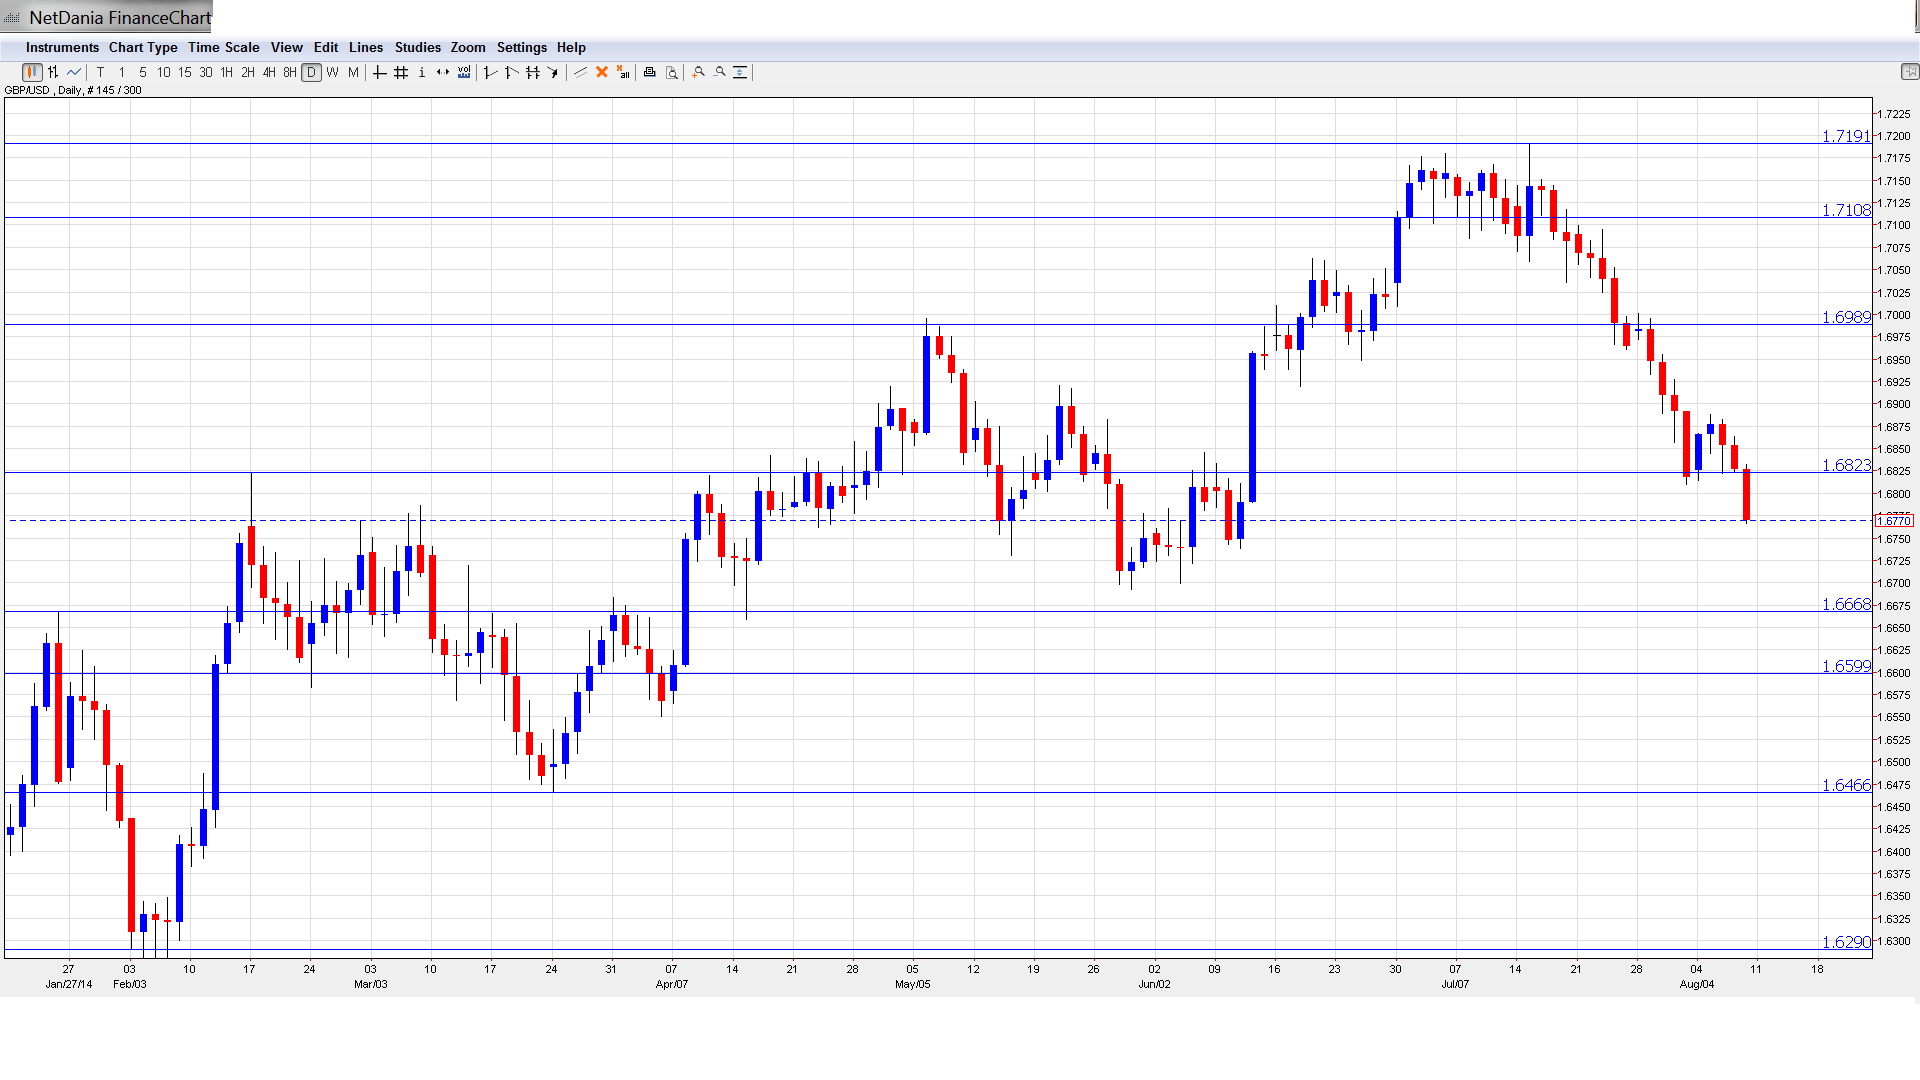Screen dimensions: 1920x1080
Task: Enable the crosshair cursor tool
Action: click(x=380, y=72)
